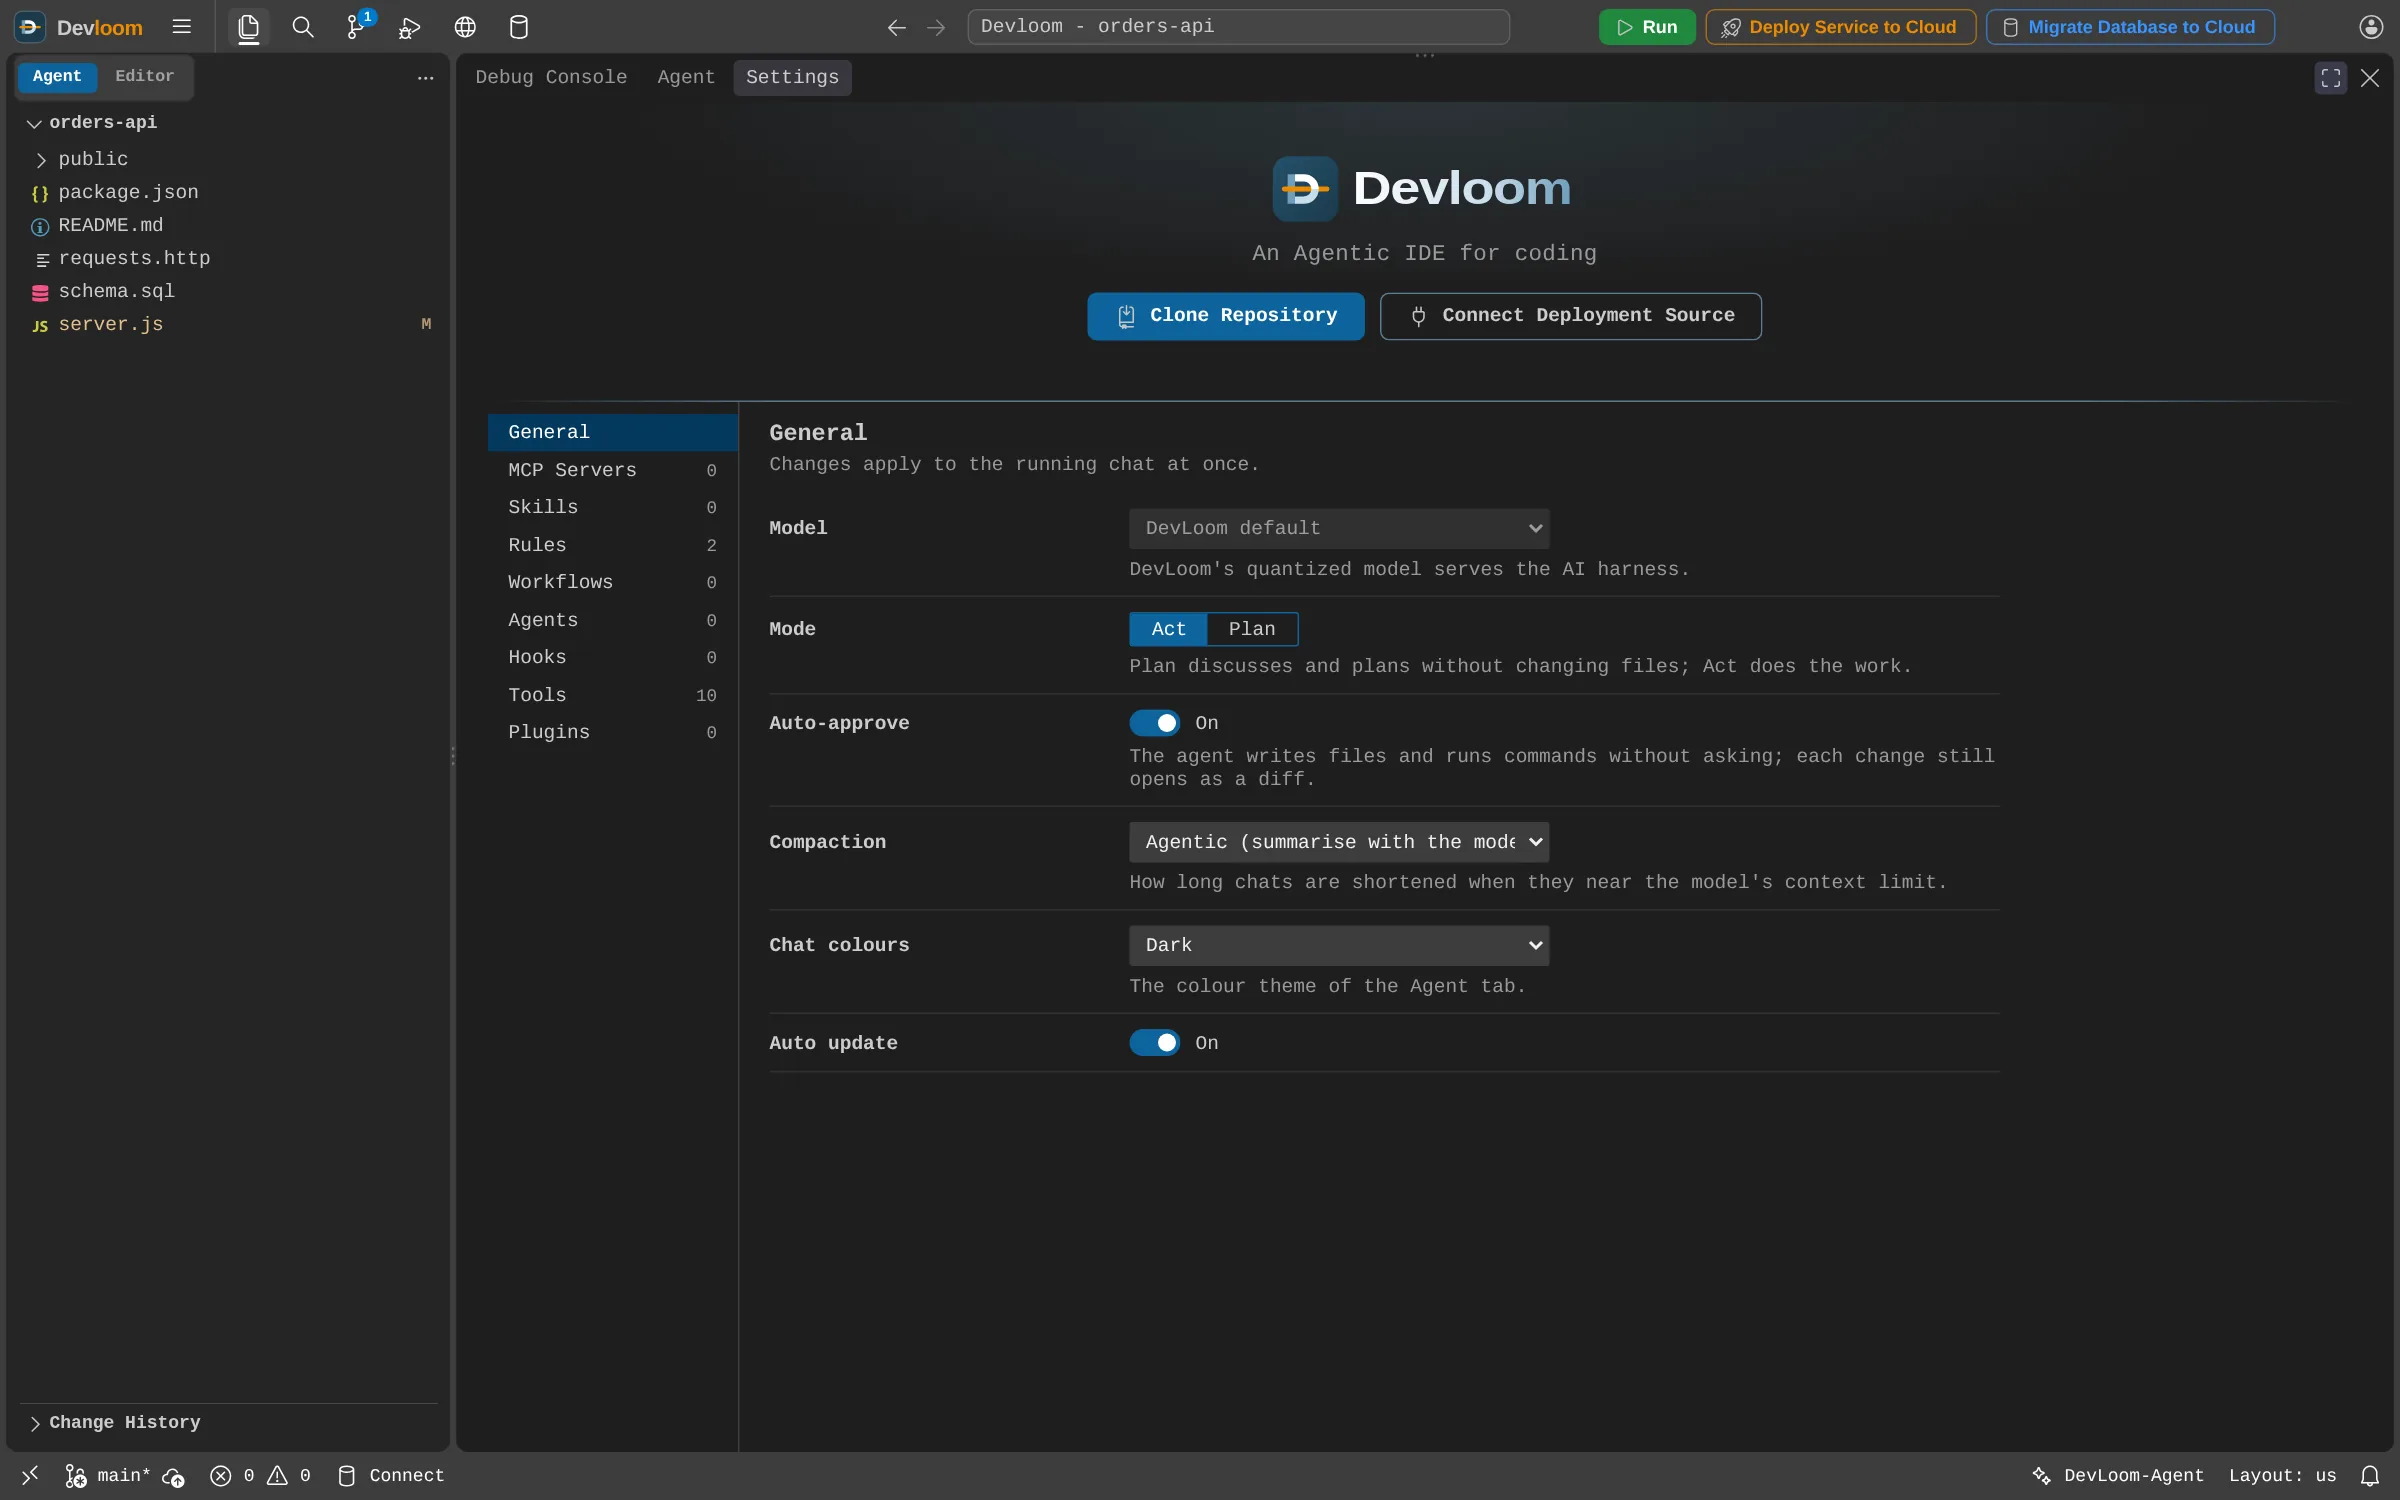This screenshot has height=1500, width=2400.
Task: Click Connect Deployment Source button
Action: pyautogui.click(x=1571, y=316)
